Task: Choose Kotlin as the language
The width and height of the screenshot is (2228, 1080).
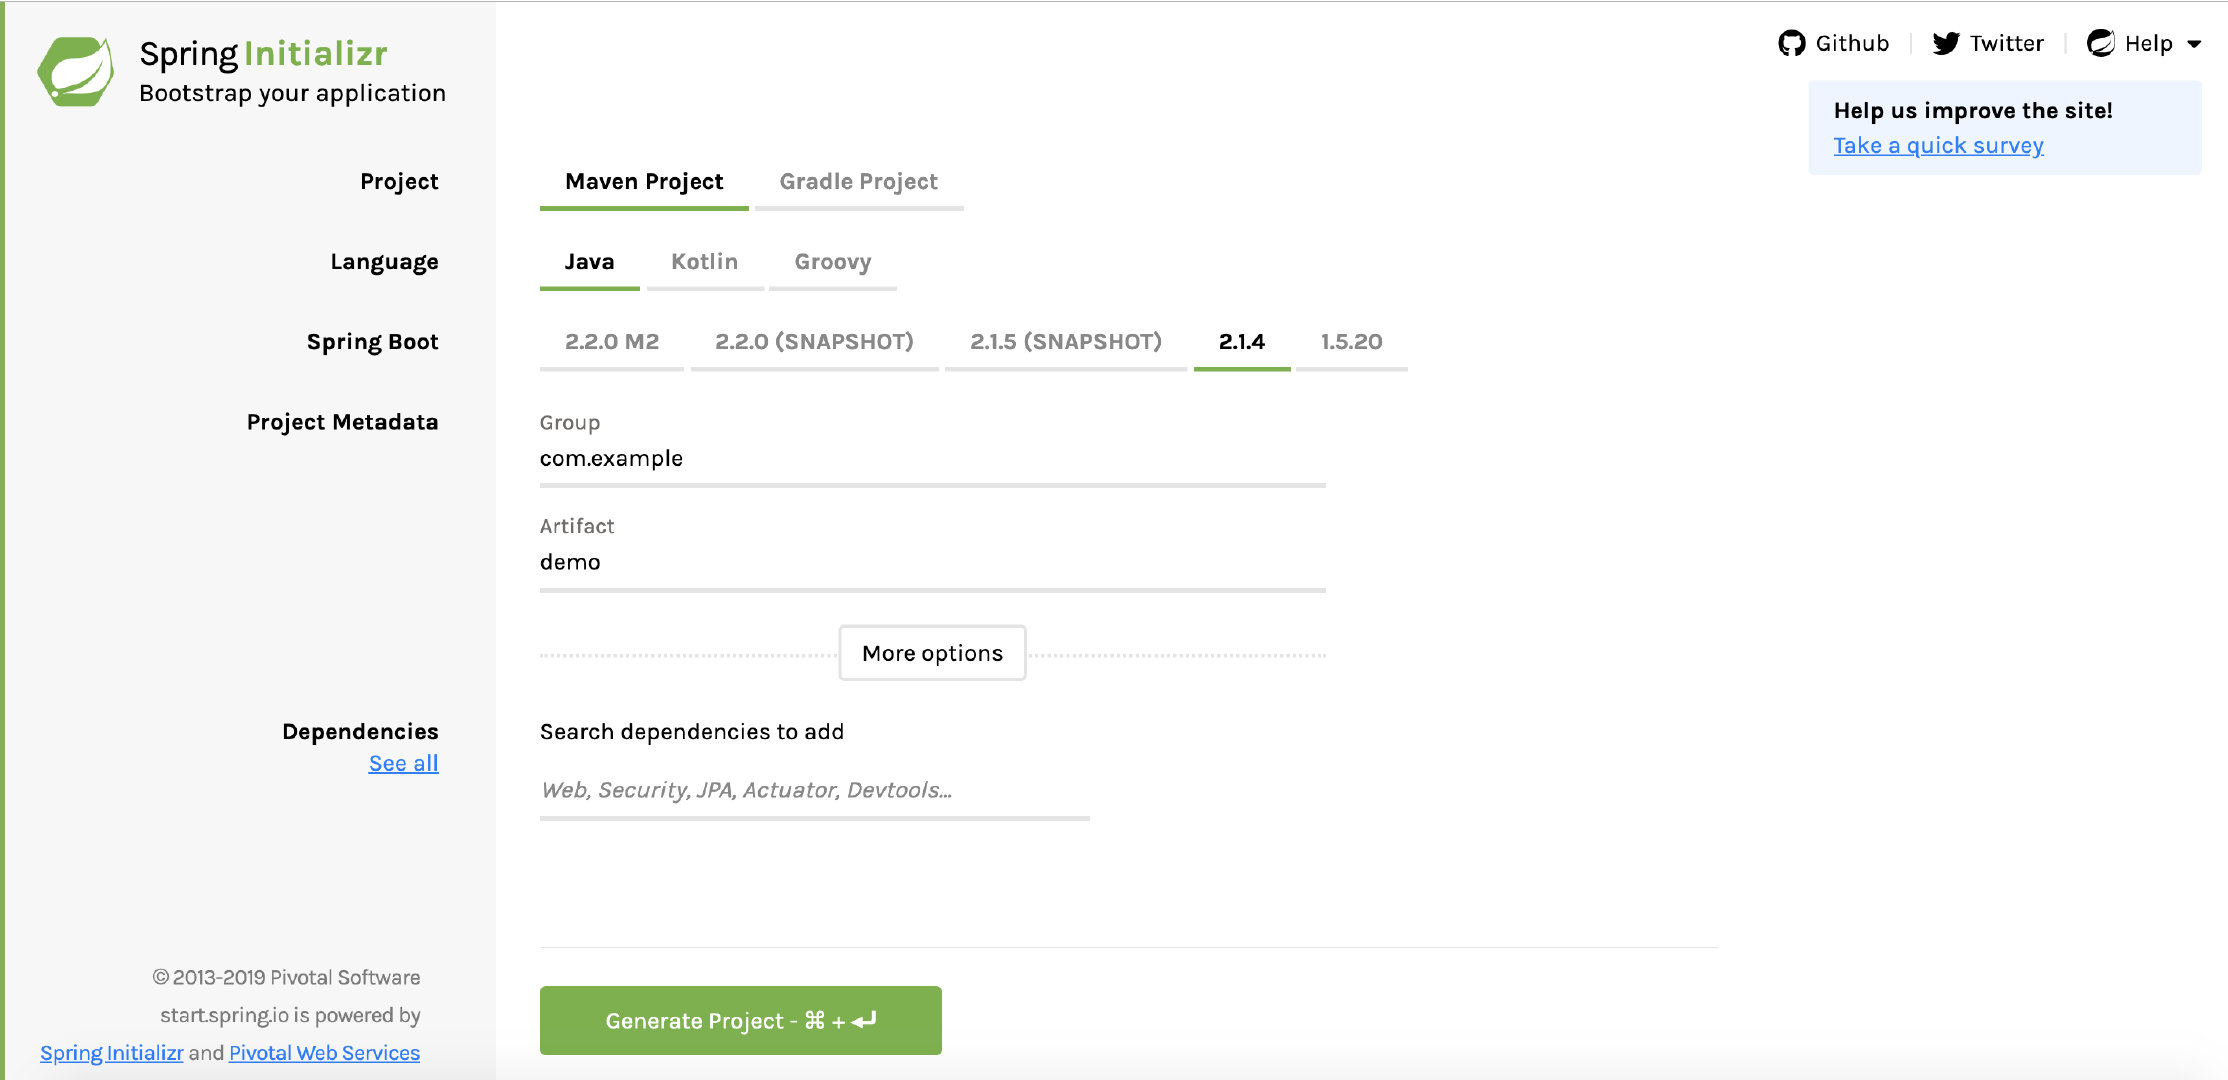Action: [x=704, y=262]
